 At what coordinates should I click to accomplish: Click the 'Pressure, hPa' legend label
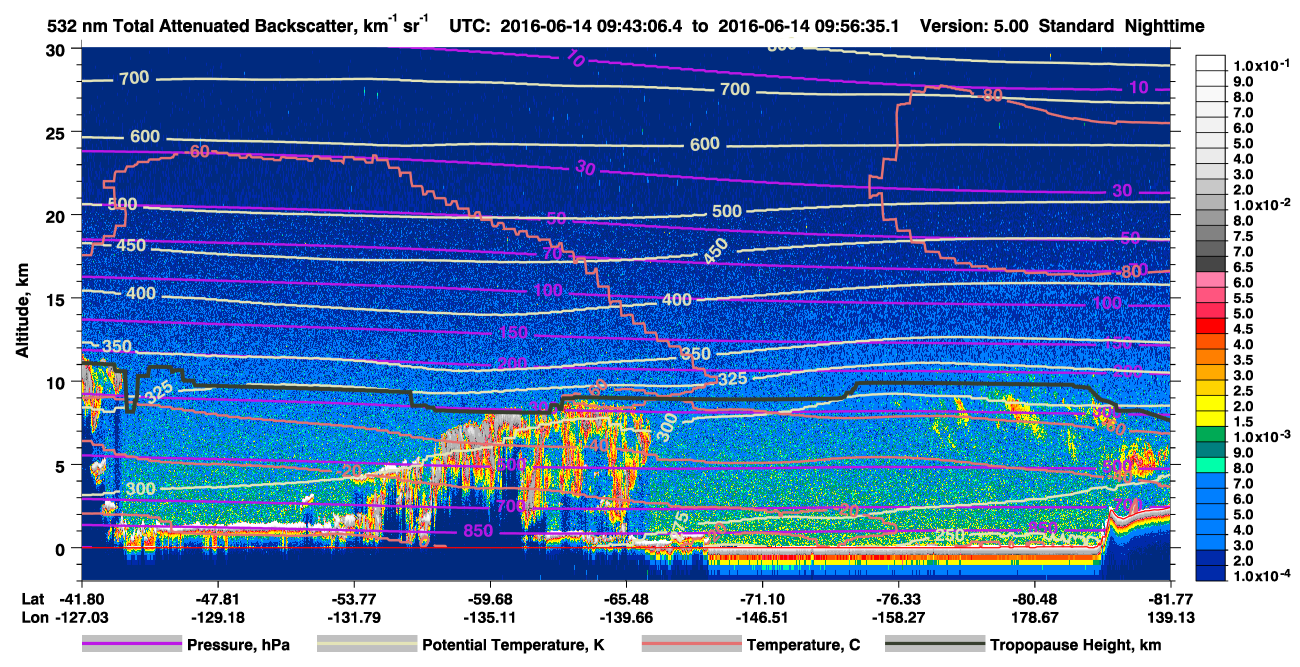tap(238, 646)
